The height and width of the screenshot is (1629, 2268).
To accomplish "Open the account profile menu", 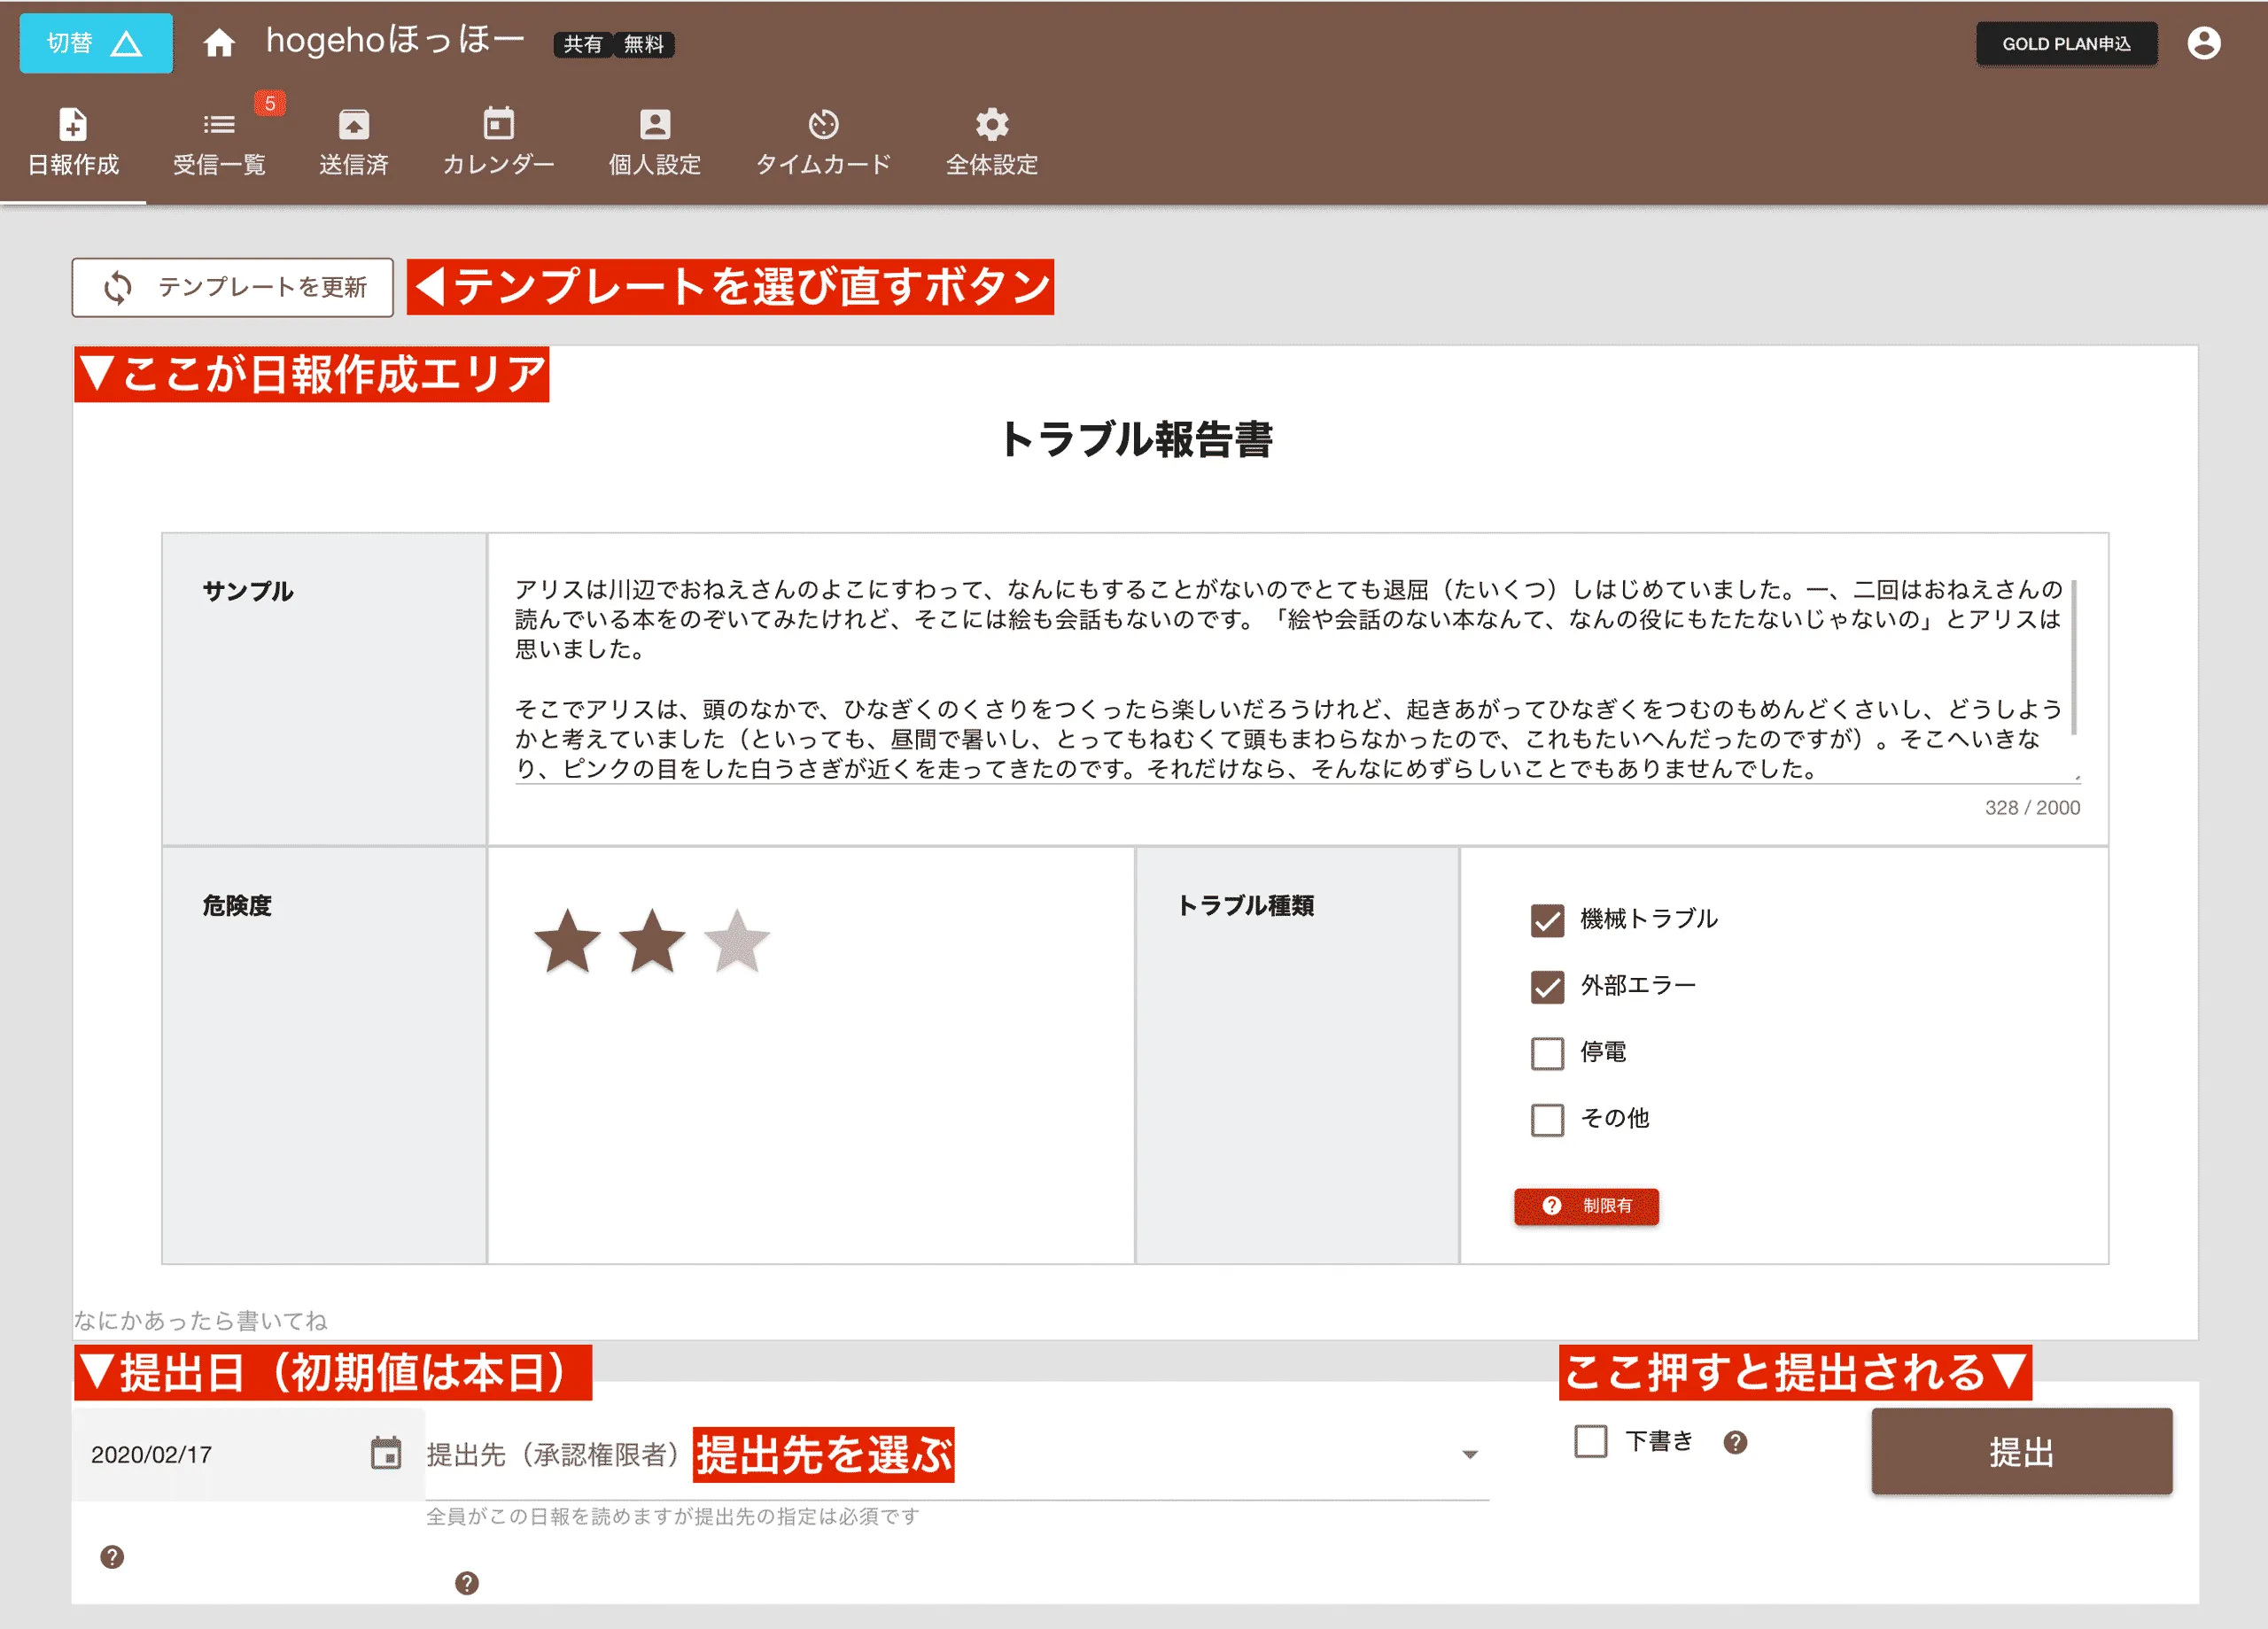I will point(2204,43).
